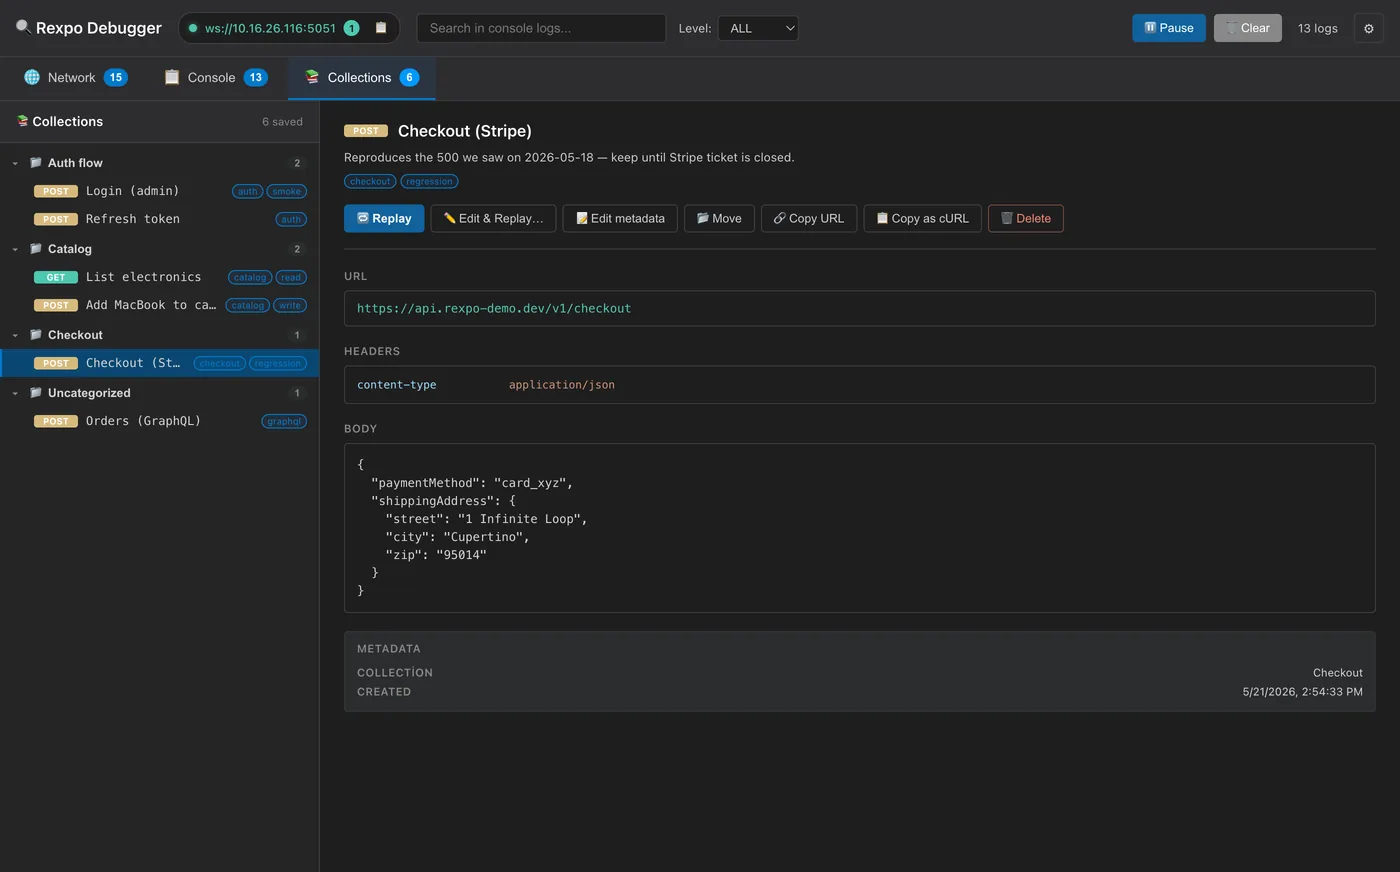This screenshot has width=1400, height=872.
Task: Switch to the Network tab
Action: tap(76, 77)
